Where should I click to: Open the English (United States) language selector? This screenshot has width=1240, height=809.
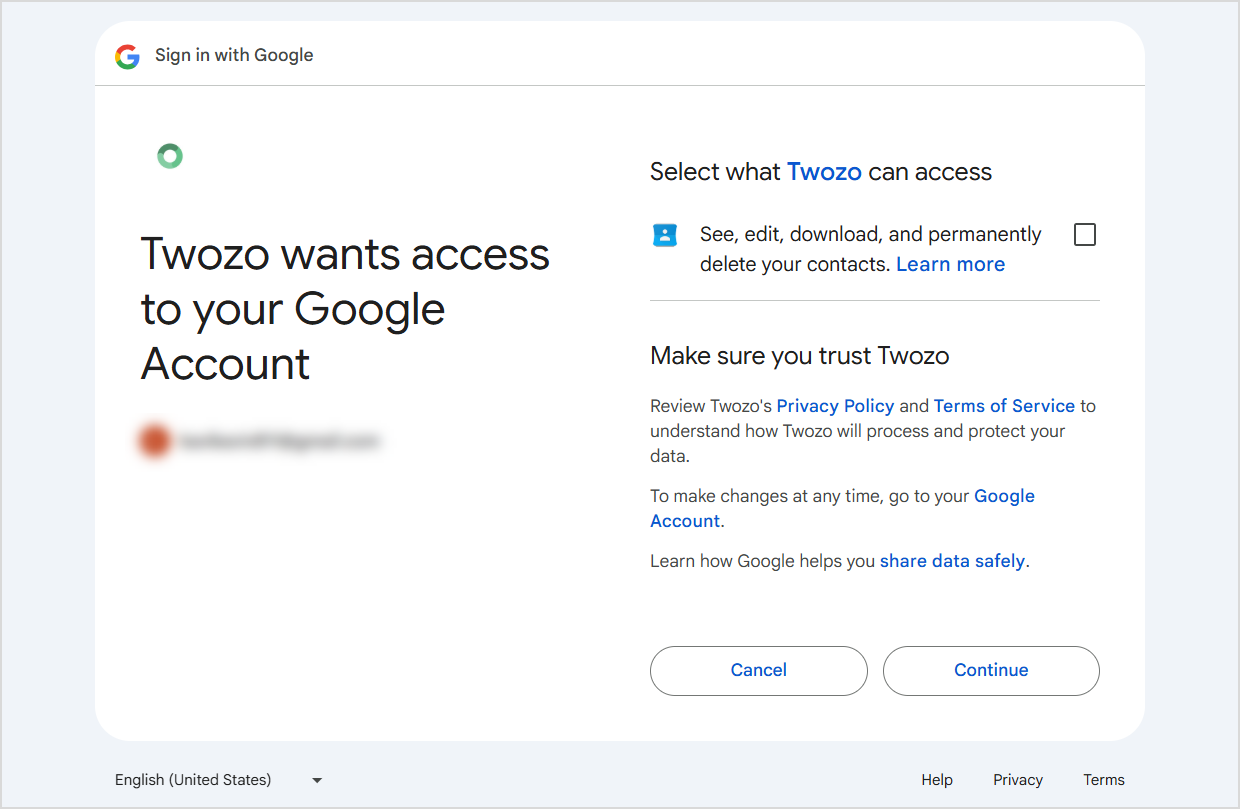coord(193,780)
